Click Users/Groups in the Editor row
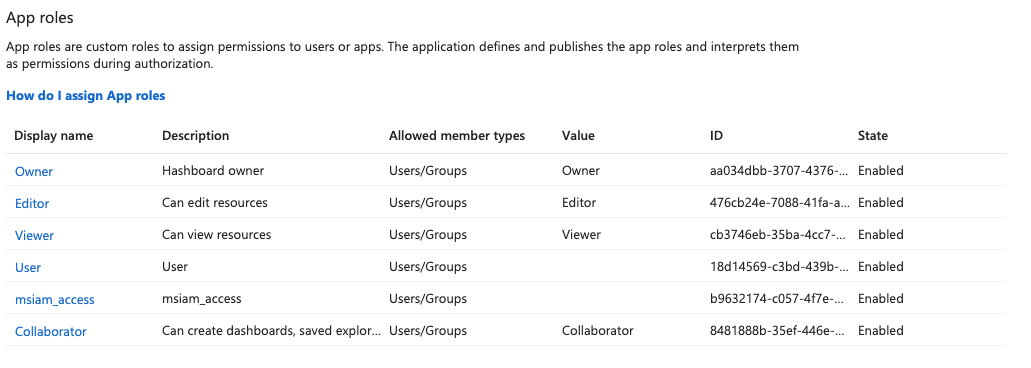This screenshot has height=368, width=1031. point(427,203)
